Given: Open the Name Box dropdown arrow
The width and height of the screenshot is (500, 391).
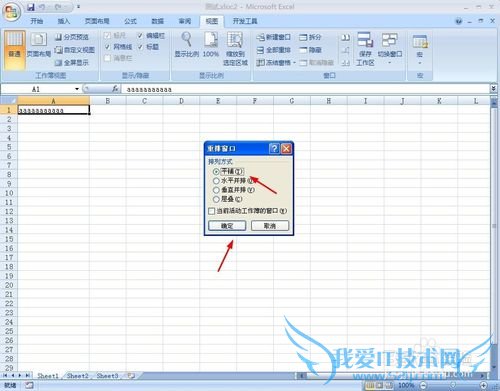Looking at the screenshot, I should pos(77,89).
